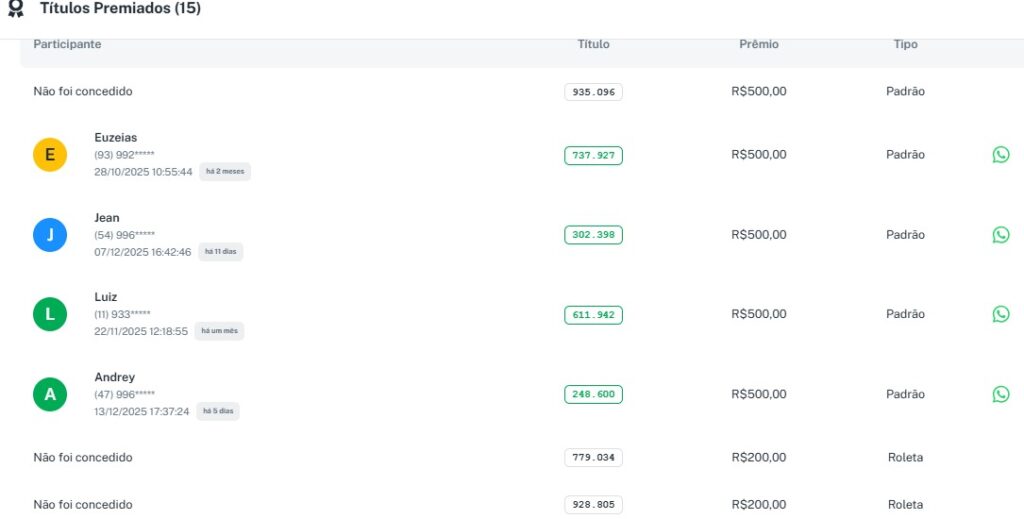The height and width of the screenshot is (519, 1024).
Task: Click the Prêmio column header
Action: tap(759, 45)
